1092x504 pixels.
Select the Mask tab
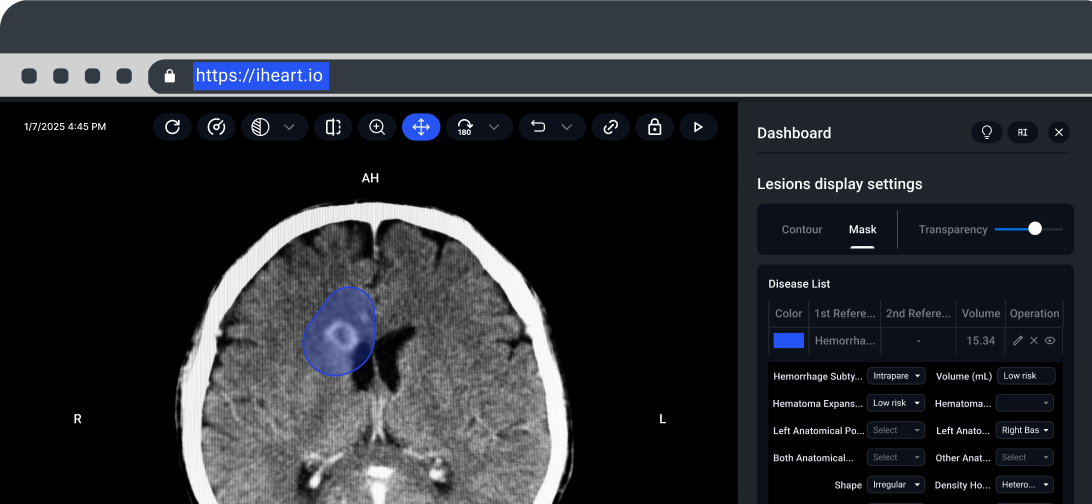coord(862,229)
